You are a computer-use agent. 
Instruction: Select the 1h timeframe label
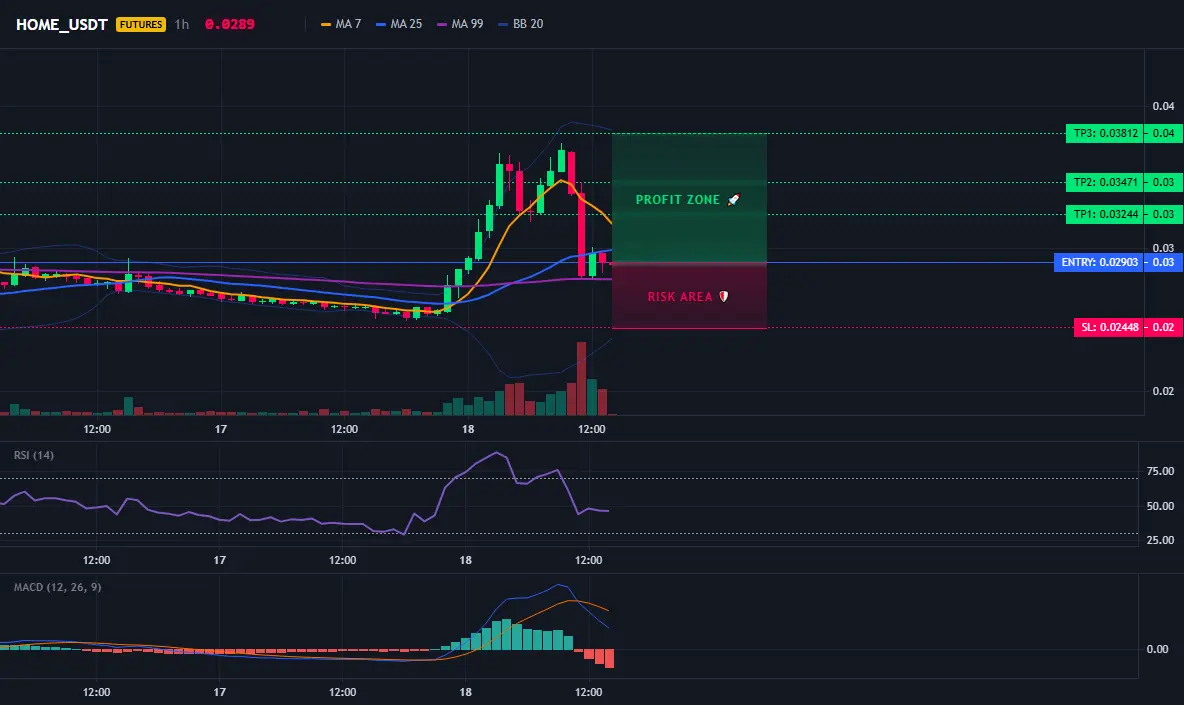point(181,24)
